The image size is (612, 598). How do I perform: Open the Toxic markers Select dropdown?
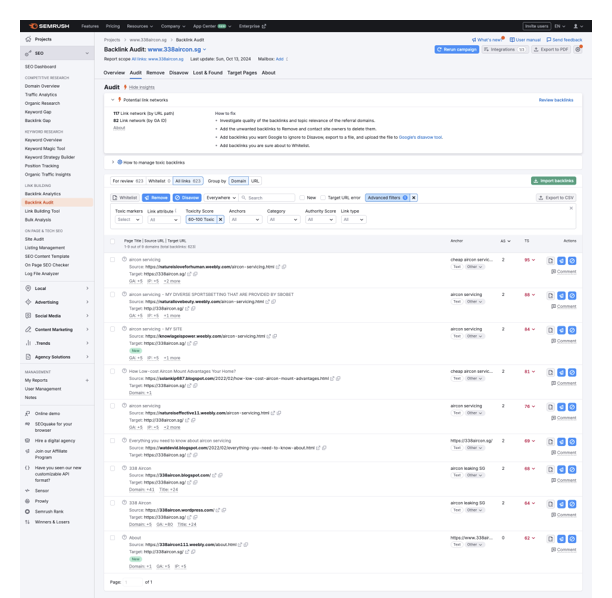point(128,219)
